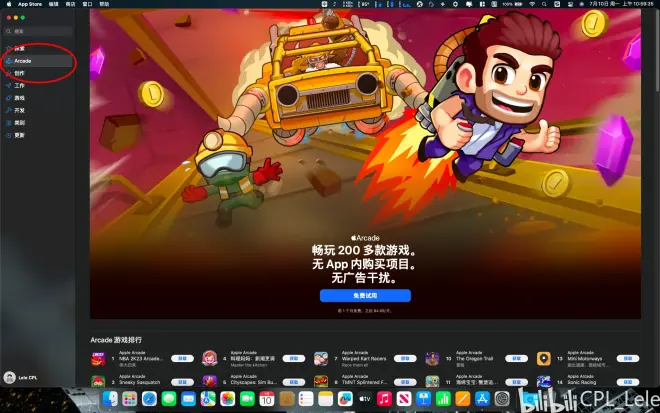Open the 类别 (Categories) sidebar item
Image resolution: width=660 pixels, height=413 pixels.
pos(20,122)
